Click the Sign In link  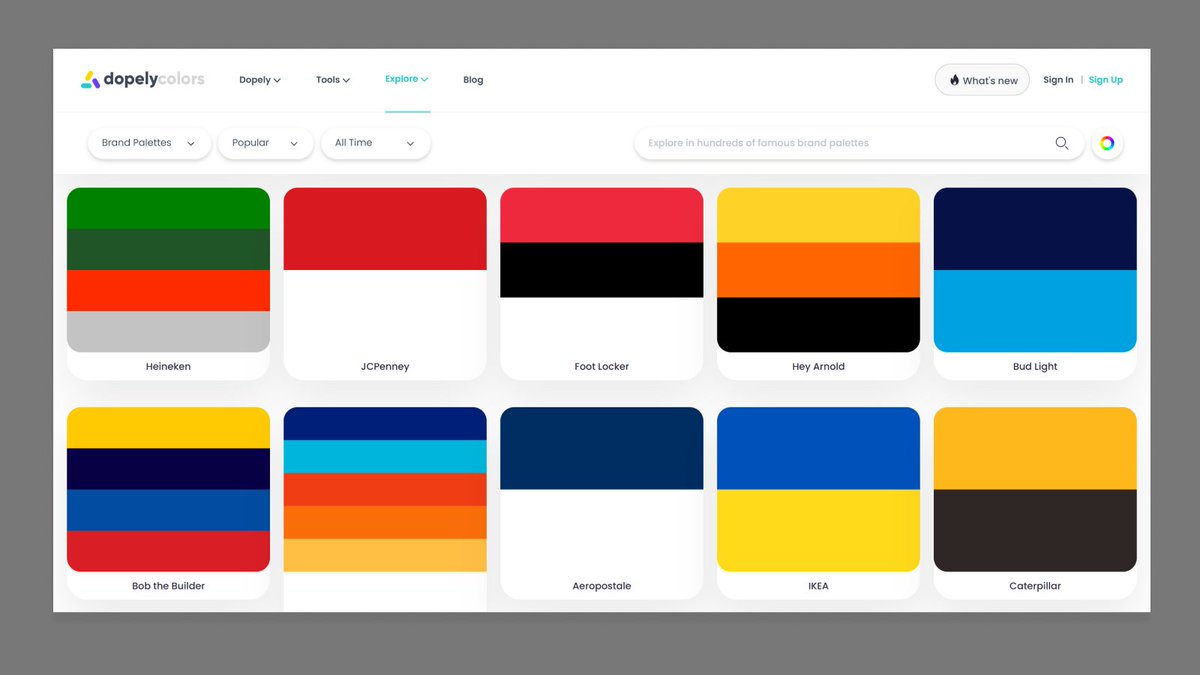1058,80
